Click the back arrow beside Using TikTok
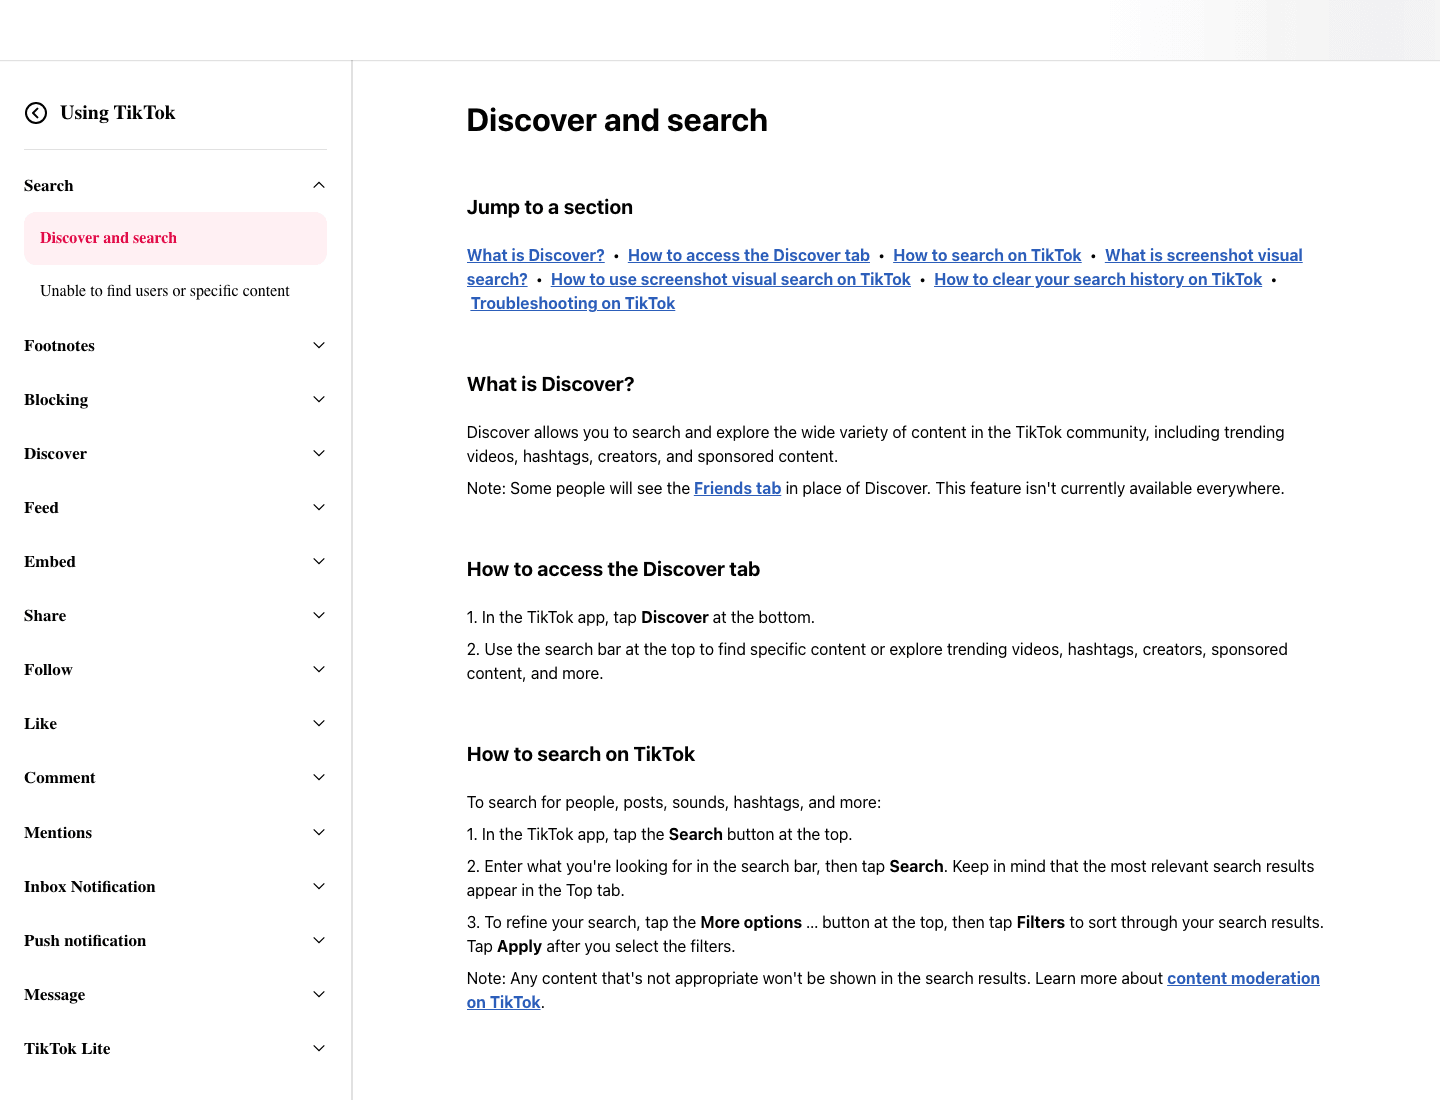Viewport: 1440px width, 1100px height. [x=36, y=113]
